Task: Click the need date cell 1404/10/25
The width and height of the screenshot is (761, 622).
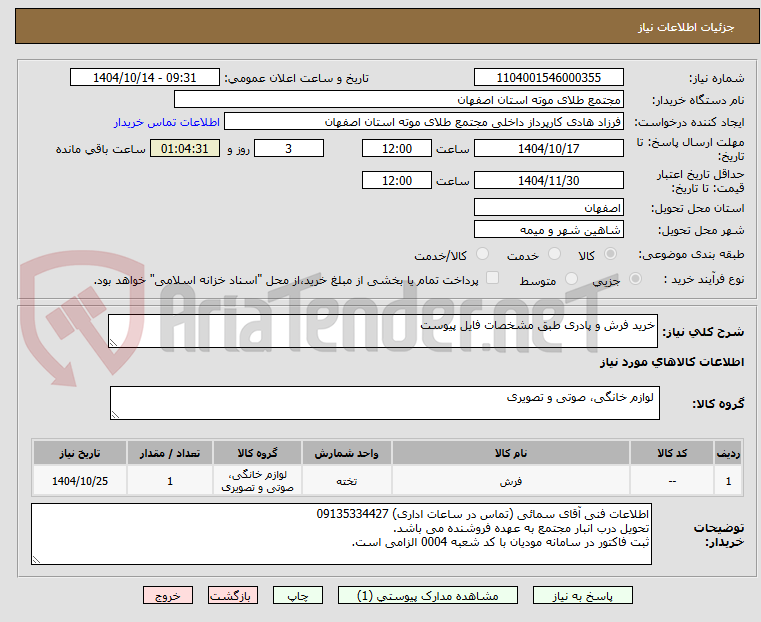Action: 80,481
